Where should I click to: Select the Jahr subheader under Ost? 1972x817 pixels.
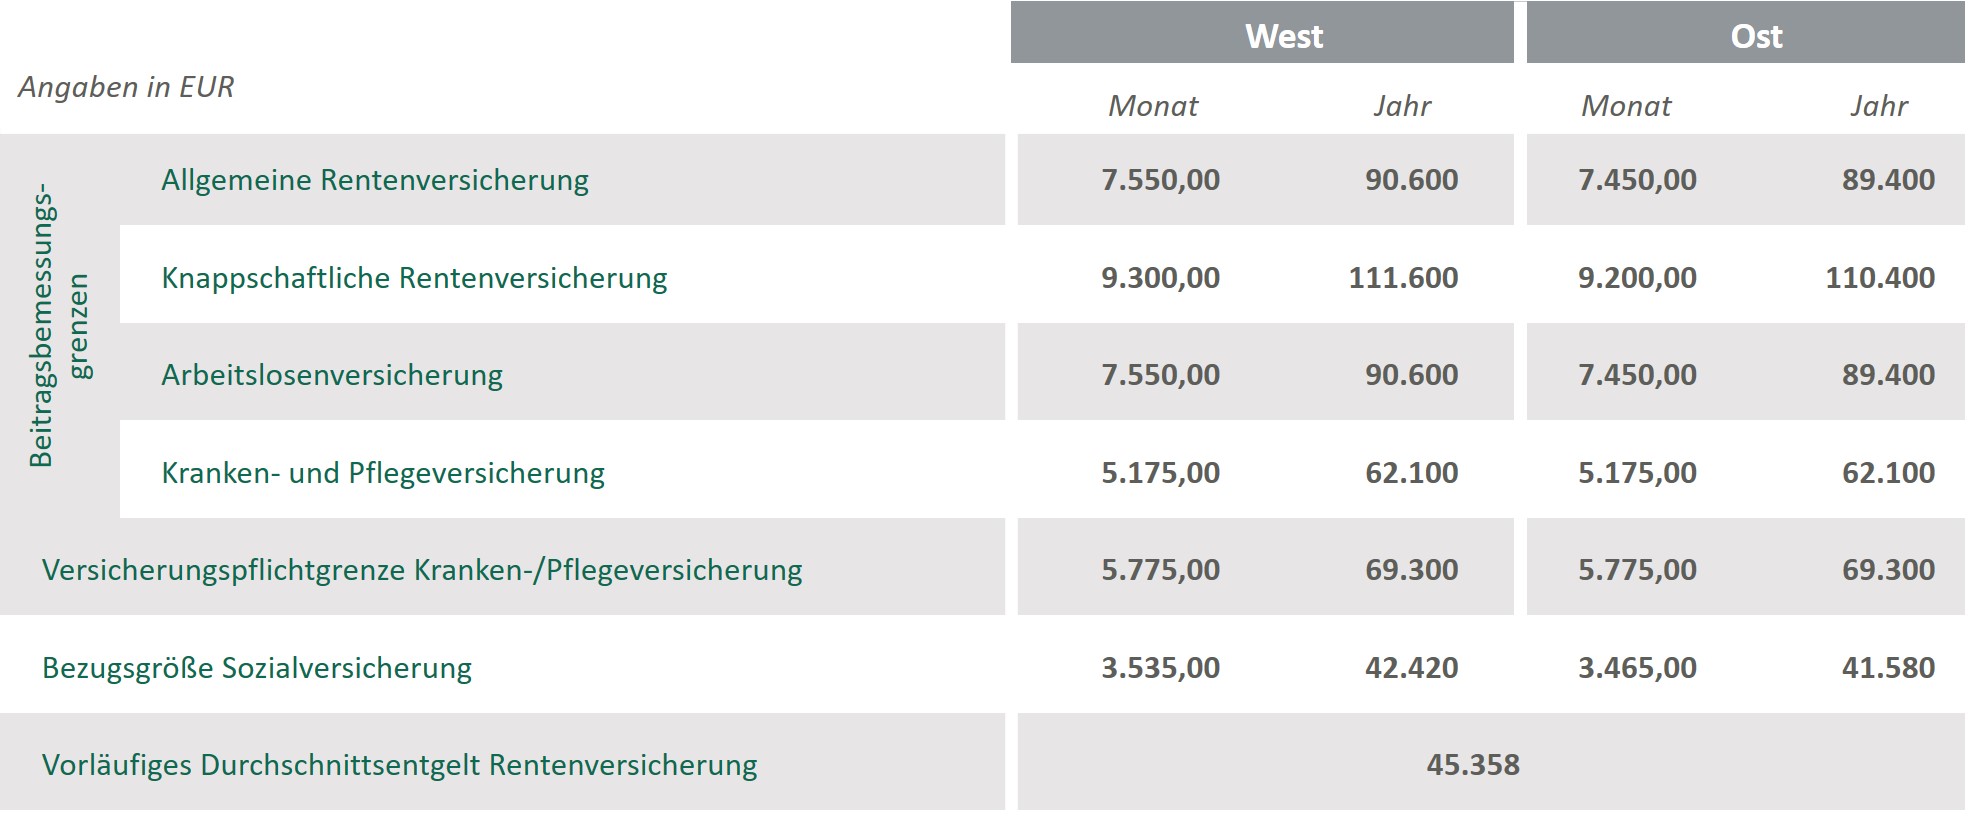point(1878,106)
